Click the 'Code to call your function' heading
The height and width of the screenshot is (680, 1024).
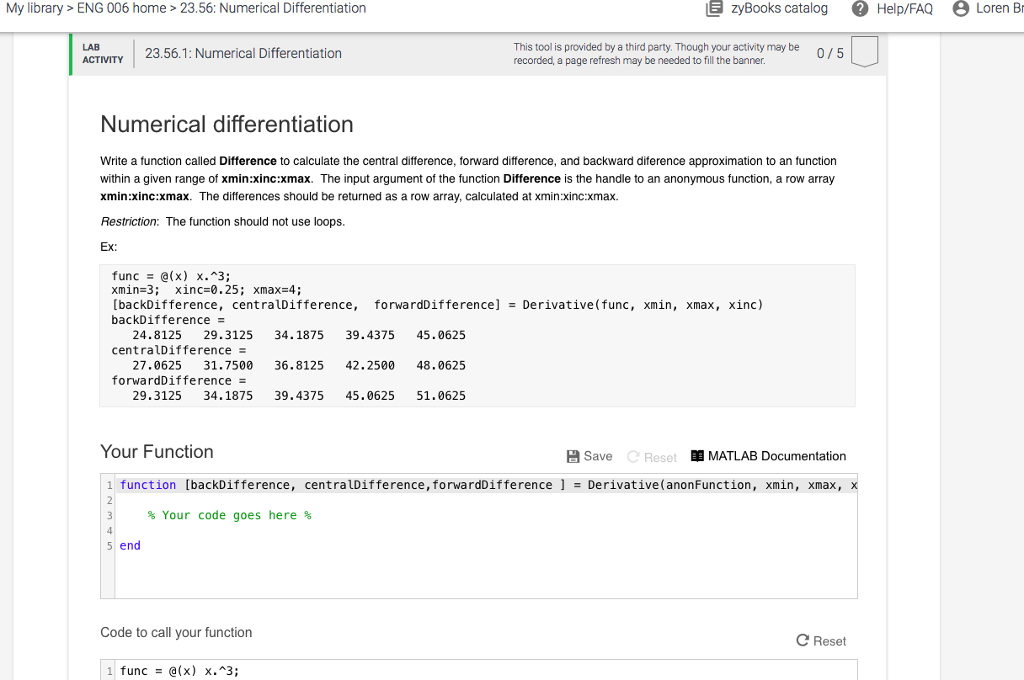click(176, 632)
